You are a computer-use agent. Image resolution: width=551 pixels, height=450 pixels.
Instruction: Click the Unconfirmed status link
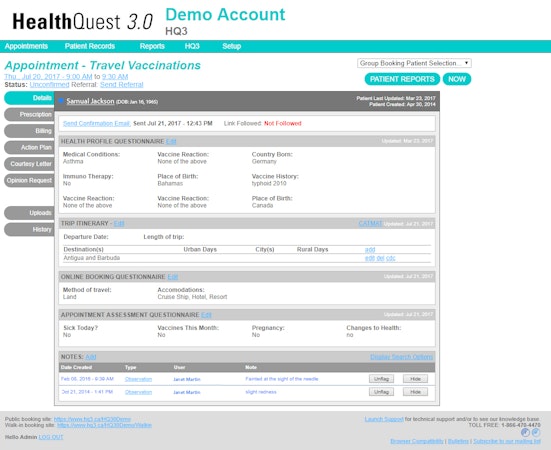[x=49, y=85]
